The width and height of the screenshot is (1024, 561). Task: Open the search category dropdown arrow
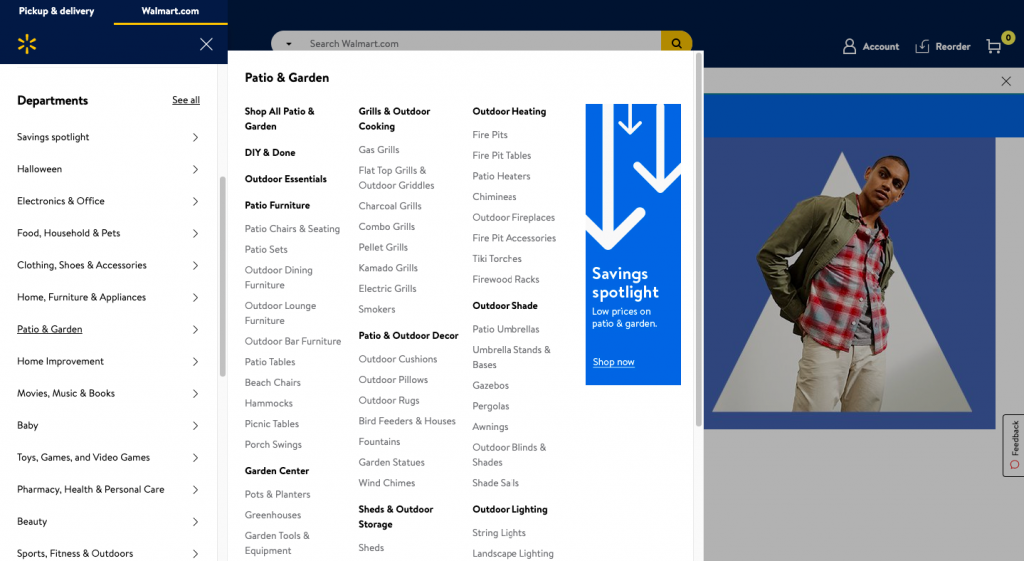[x=289, y=44]
